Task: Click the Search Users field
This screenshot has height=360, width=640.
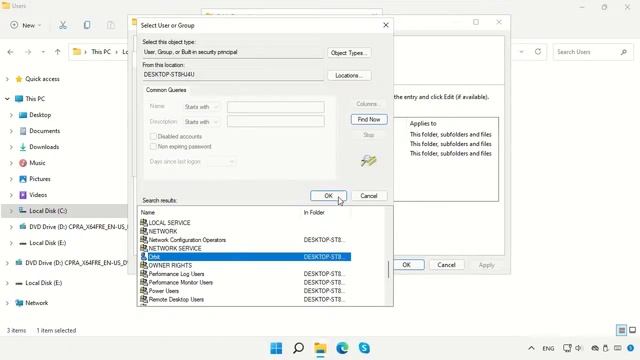Action: pyautogui.click(x=593, y=52)
